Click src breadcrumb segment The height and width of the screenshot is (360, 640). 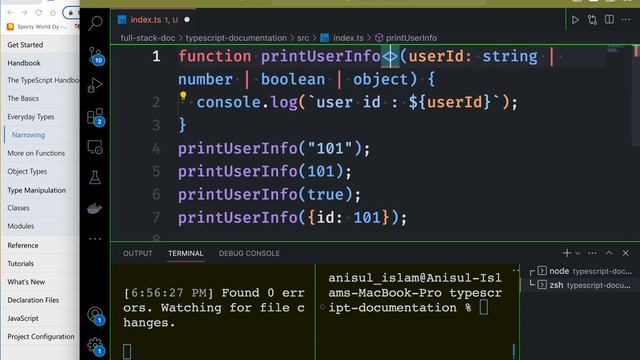coord(303,38)
